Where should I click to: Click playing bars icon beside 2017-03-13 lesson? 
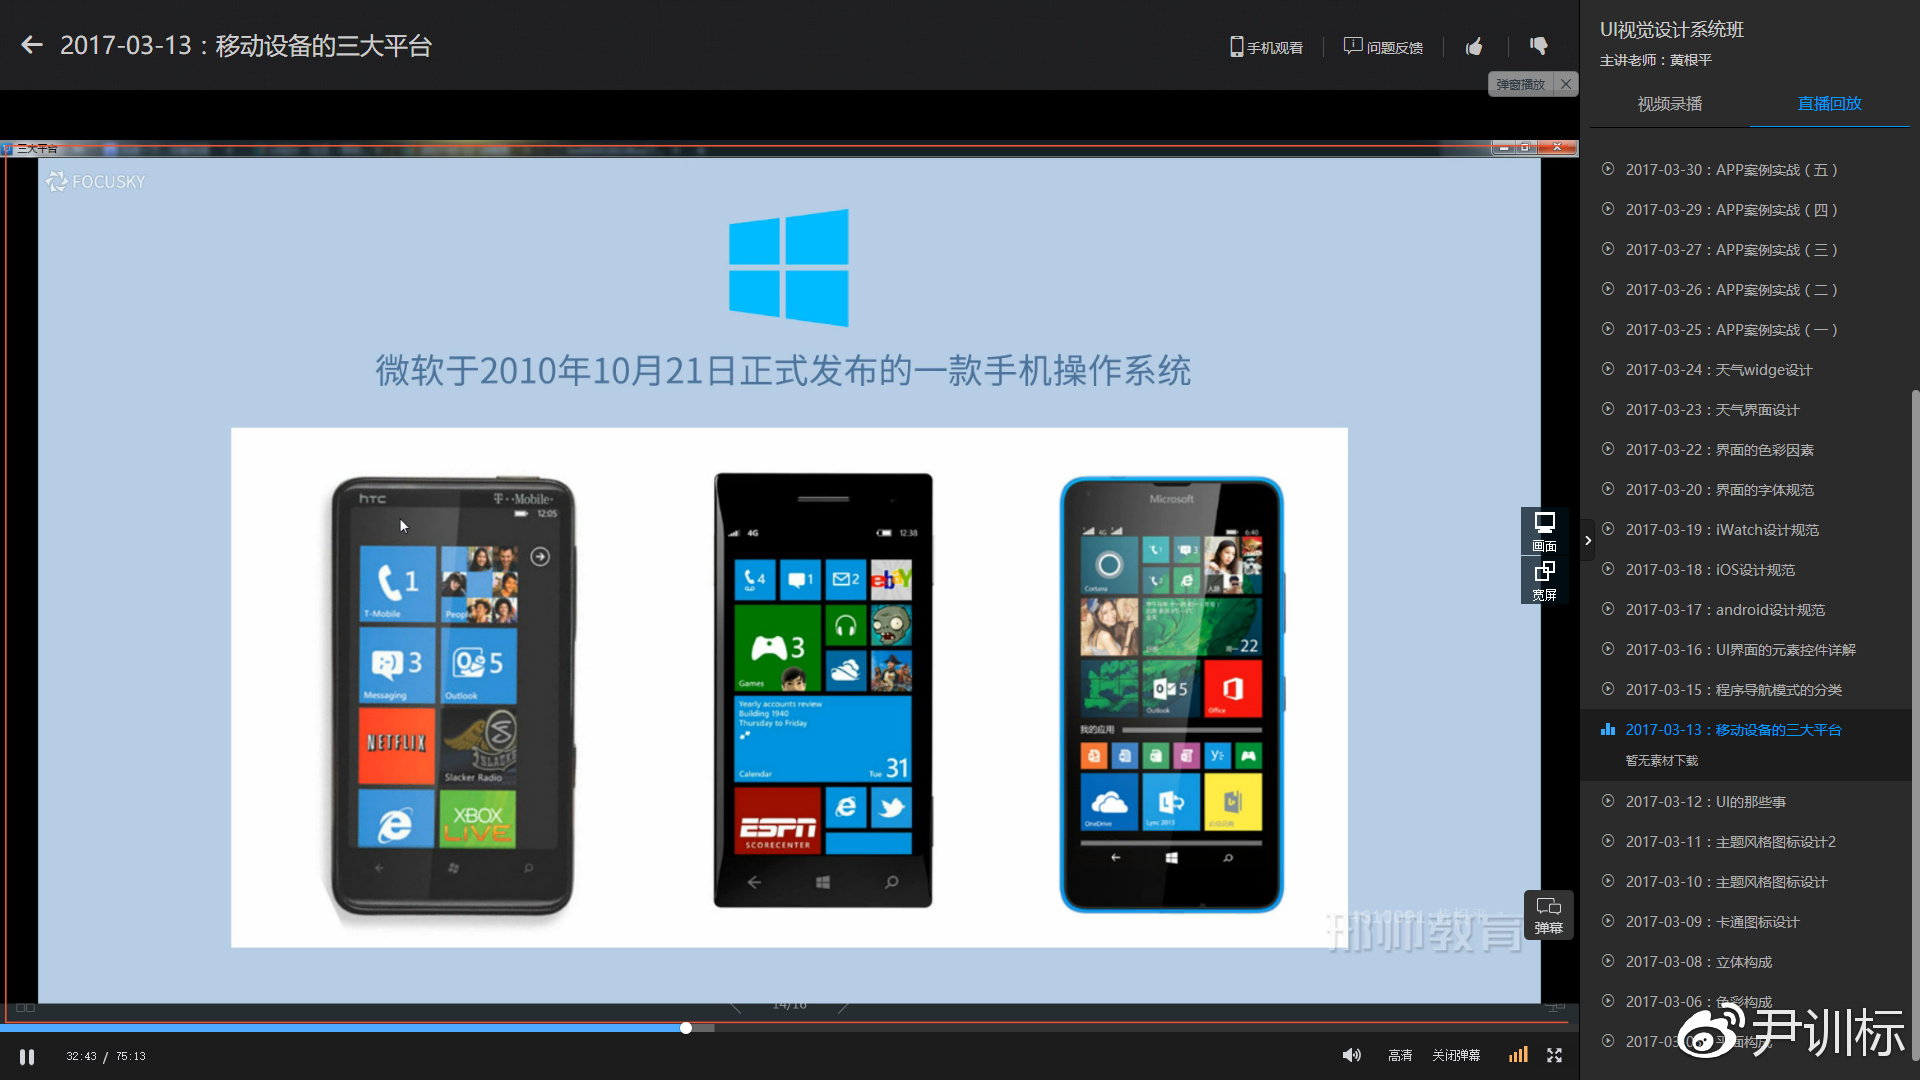[x=1608, y=729]
